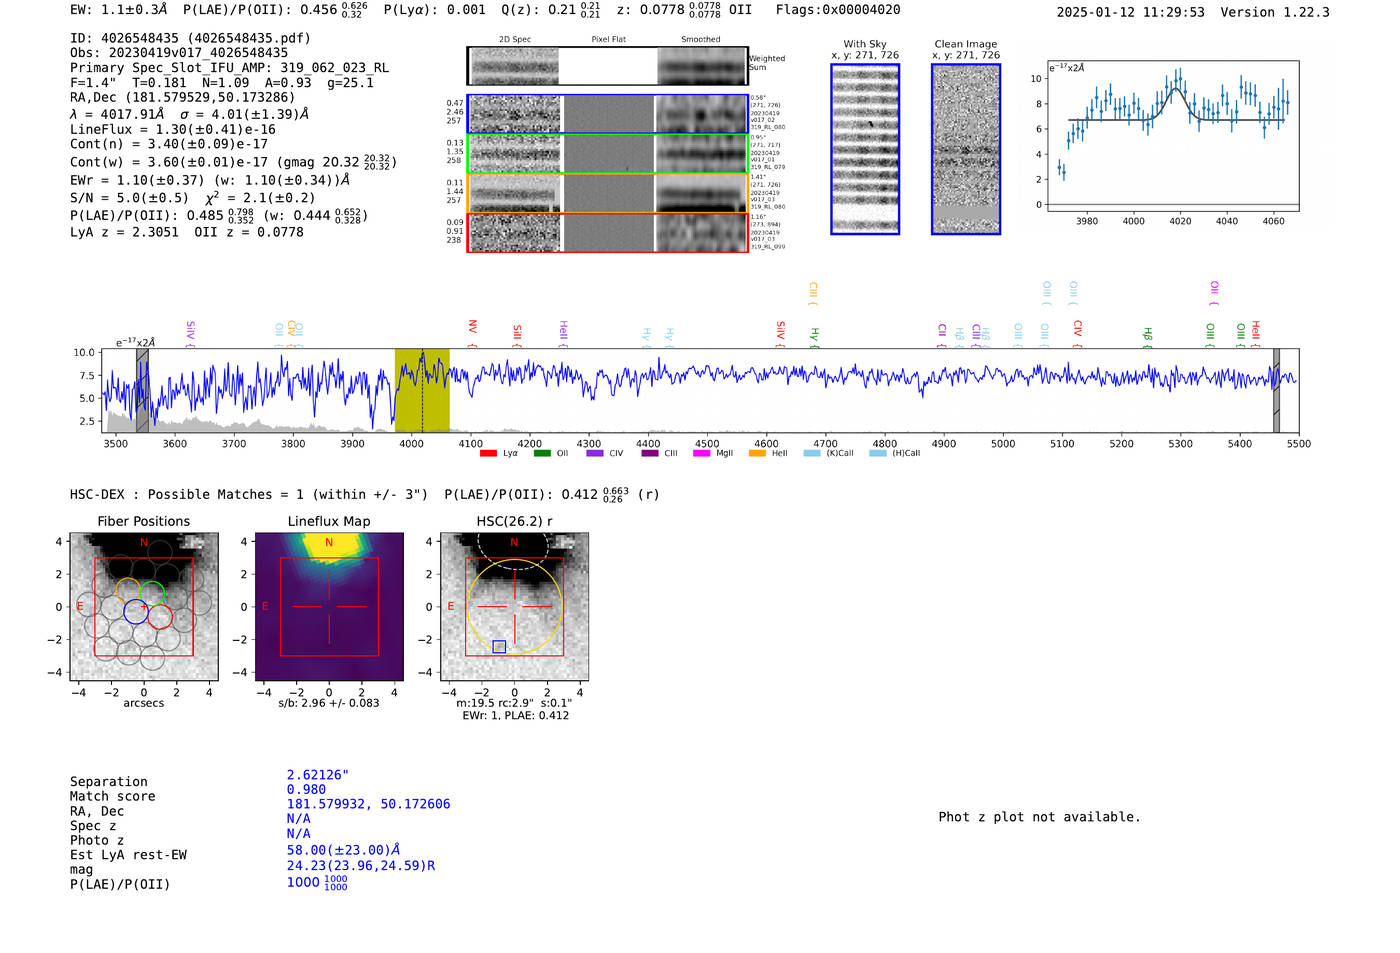Click the small blue square in HSC r image
Screen dimensions: 1400x953
(x=499, y=647)
